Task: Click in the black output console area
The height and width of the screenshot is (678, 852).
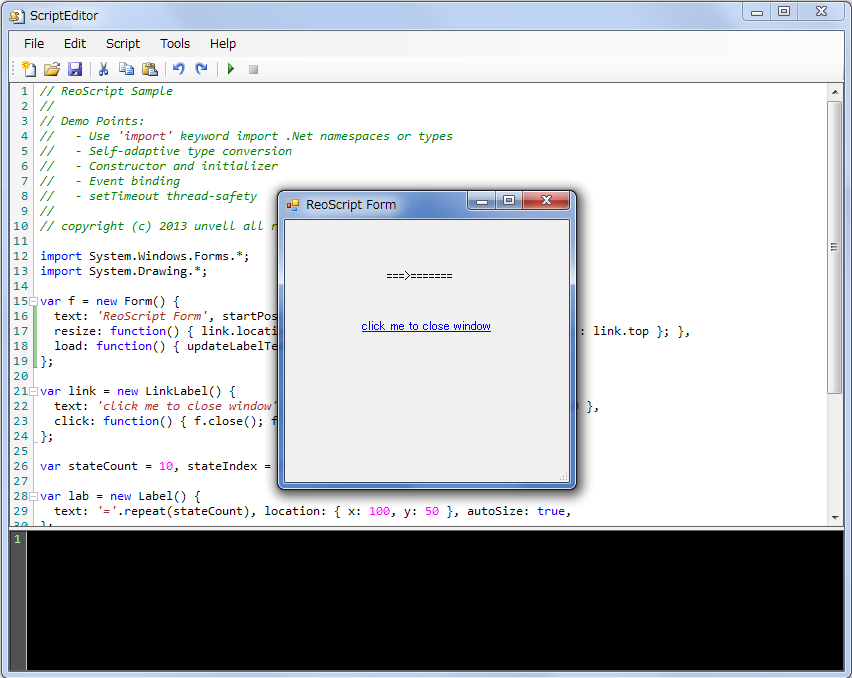Action: tap(435, 600)
